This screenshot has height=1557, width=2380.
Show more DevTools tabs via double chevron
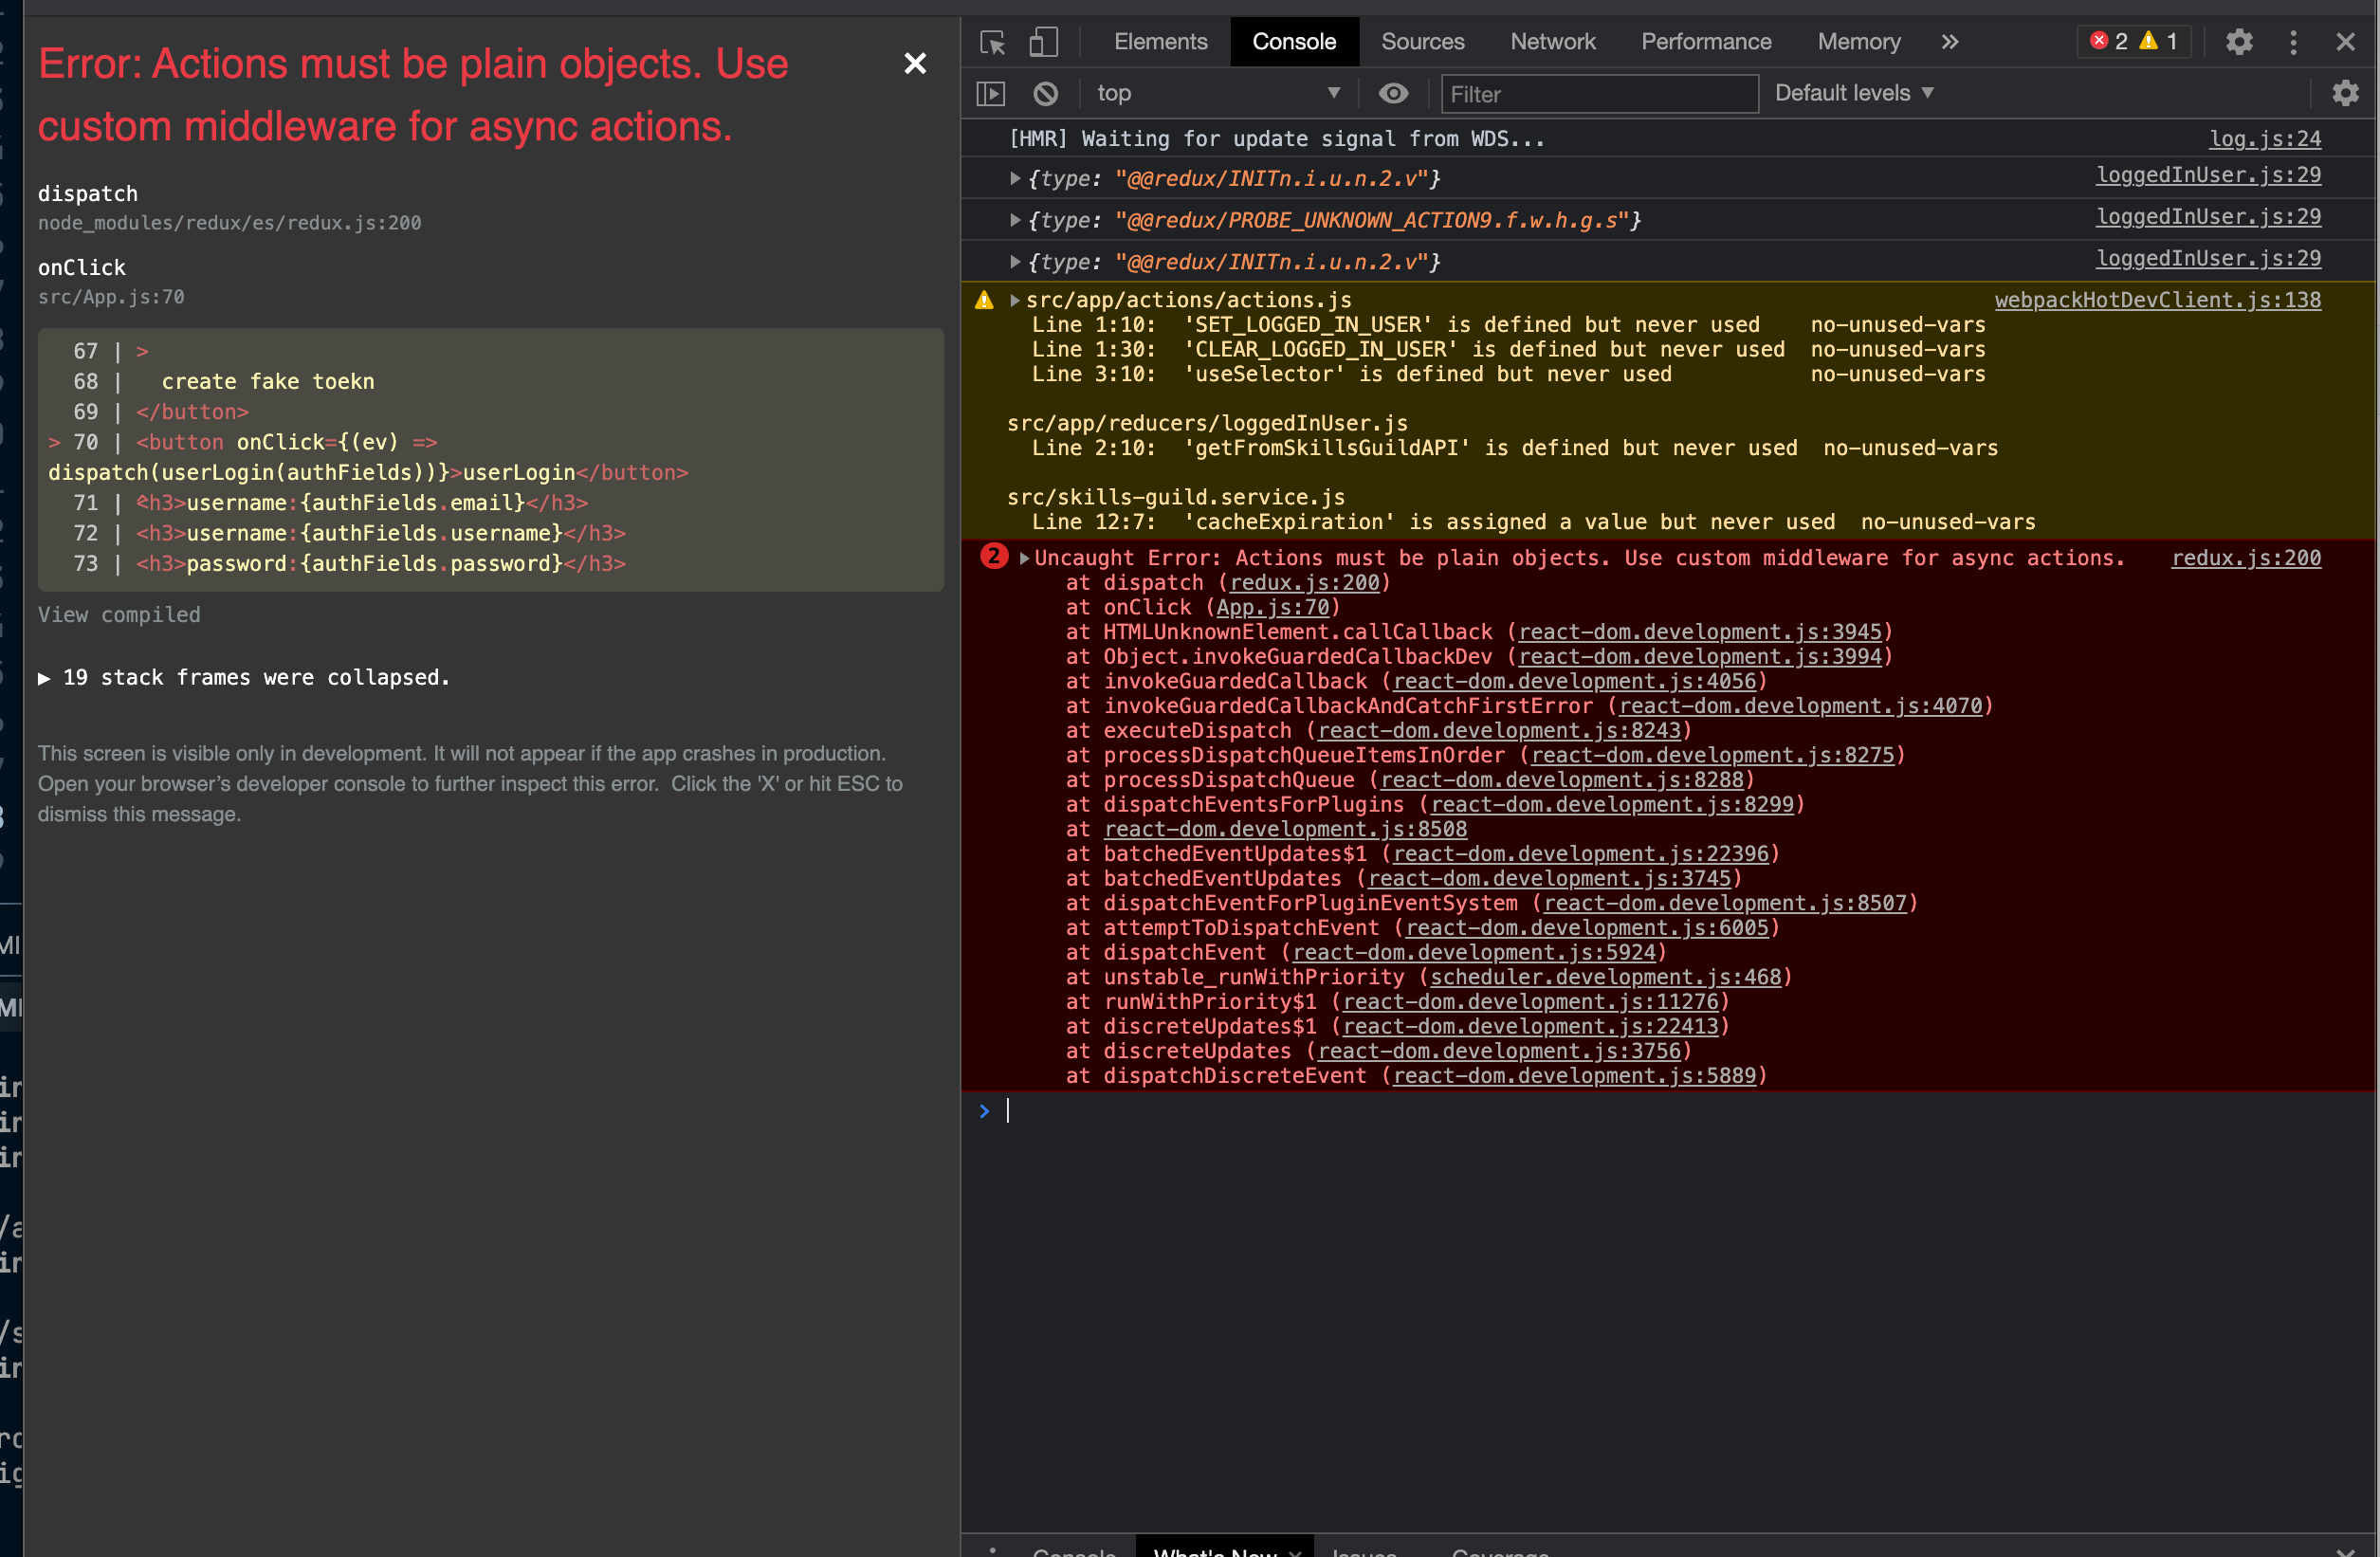[1949, 42]
